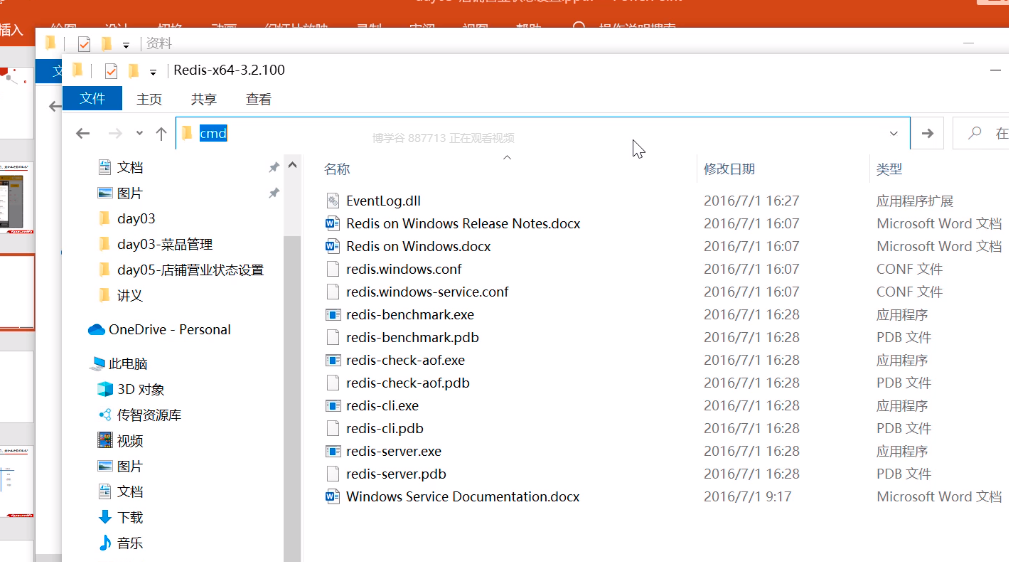Open 传智资源库 in navigation pane
The height and width of the screenshot is (562, 1009).
click(x=149, y=415)
